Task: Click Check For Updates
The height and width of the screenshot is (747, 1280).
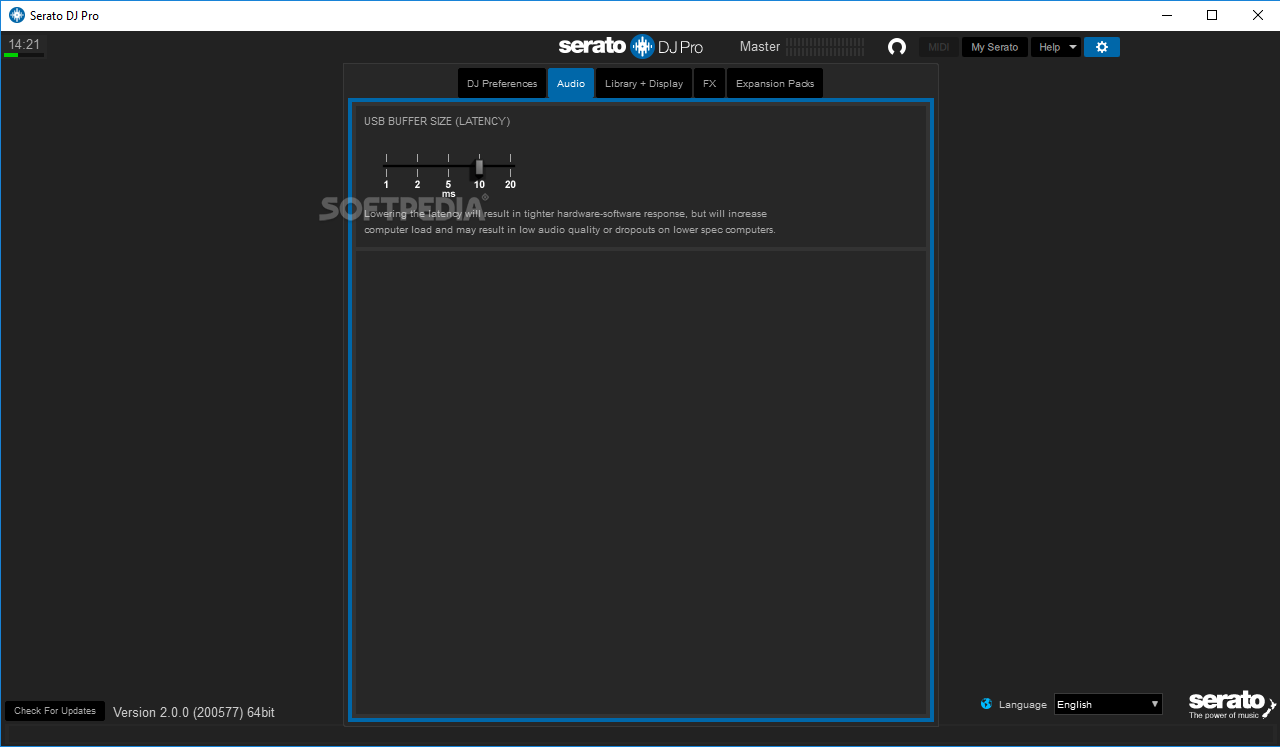Action: click(55, 711)
